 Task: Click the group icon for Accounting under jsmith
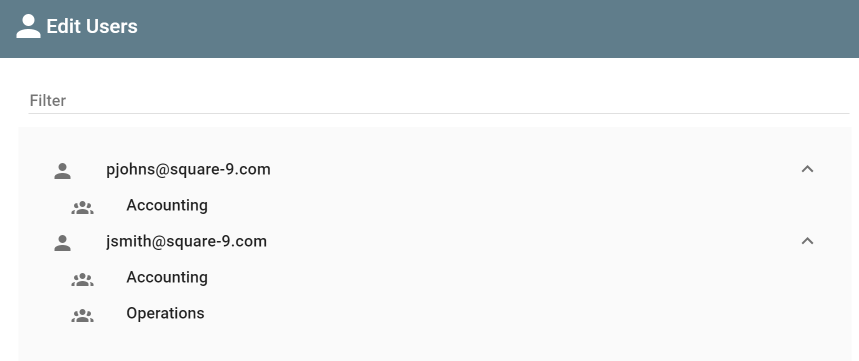point(82,279)
